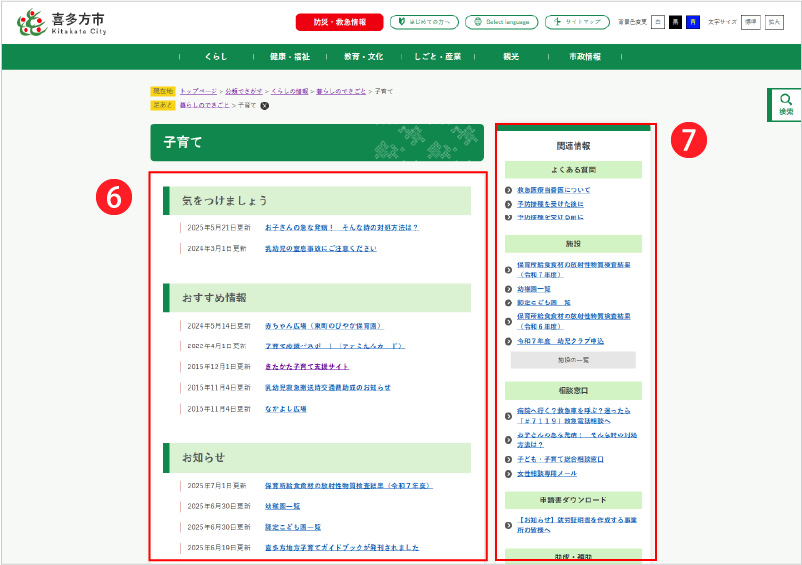The height and width of the screenshot is (565, 802).
Task: Go to 暮らしのできごと in 現在地 breadcrumb
Action: [x=341, y=91]
